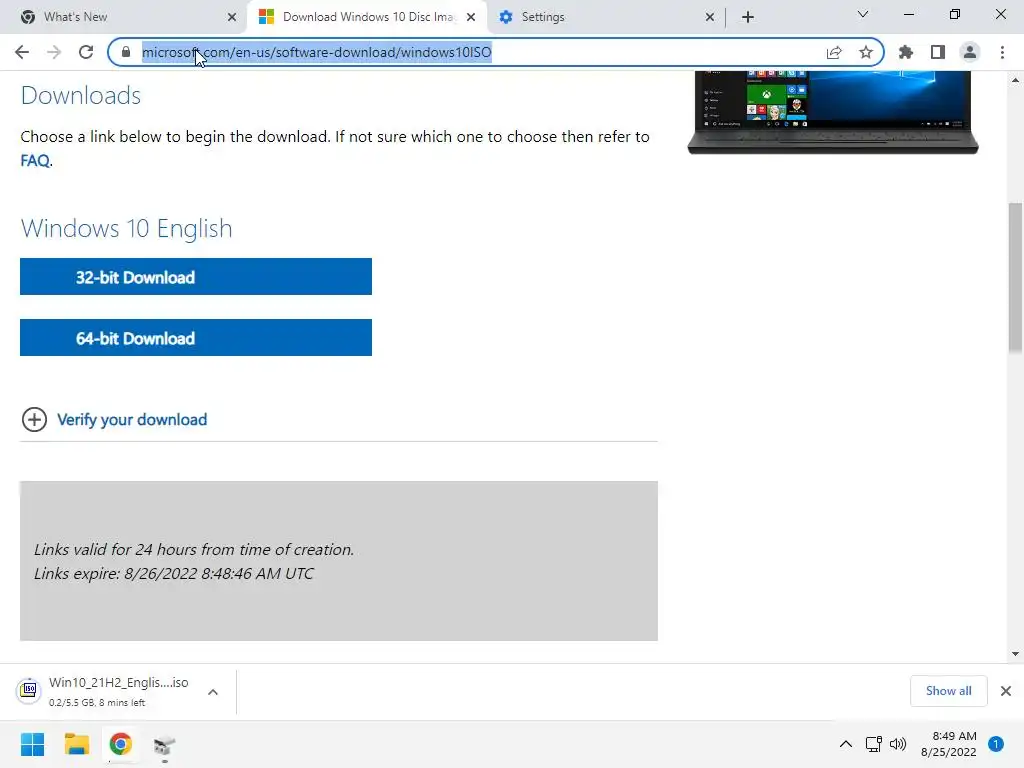
Task: Close the Download Windows 10 tab
Action: [471, 17]
